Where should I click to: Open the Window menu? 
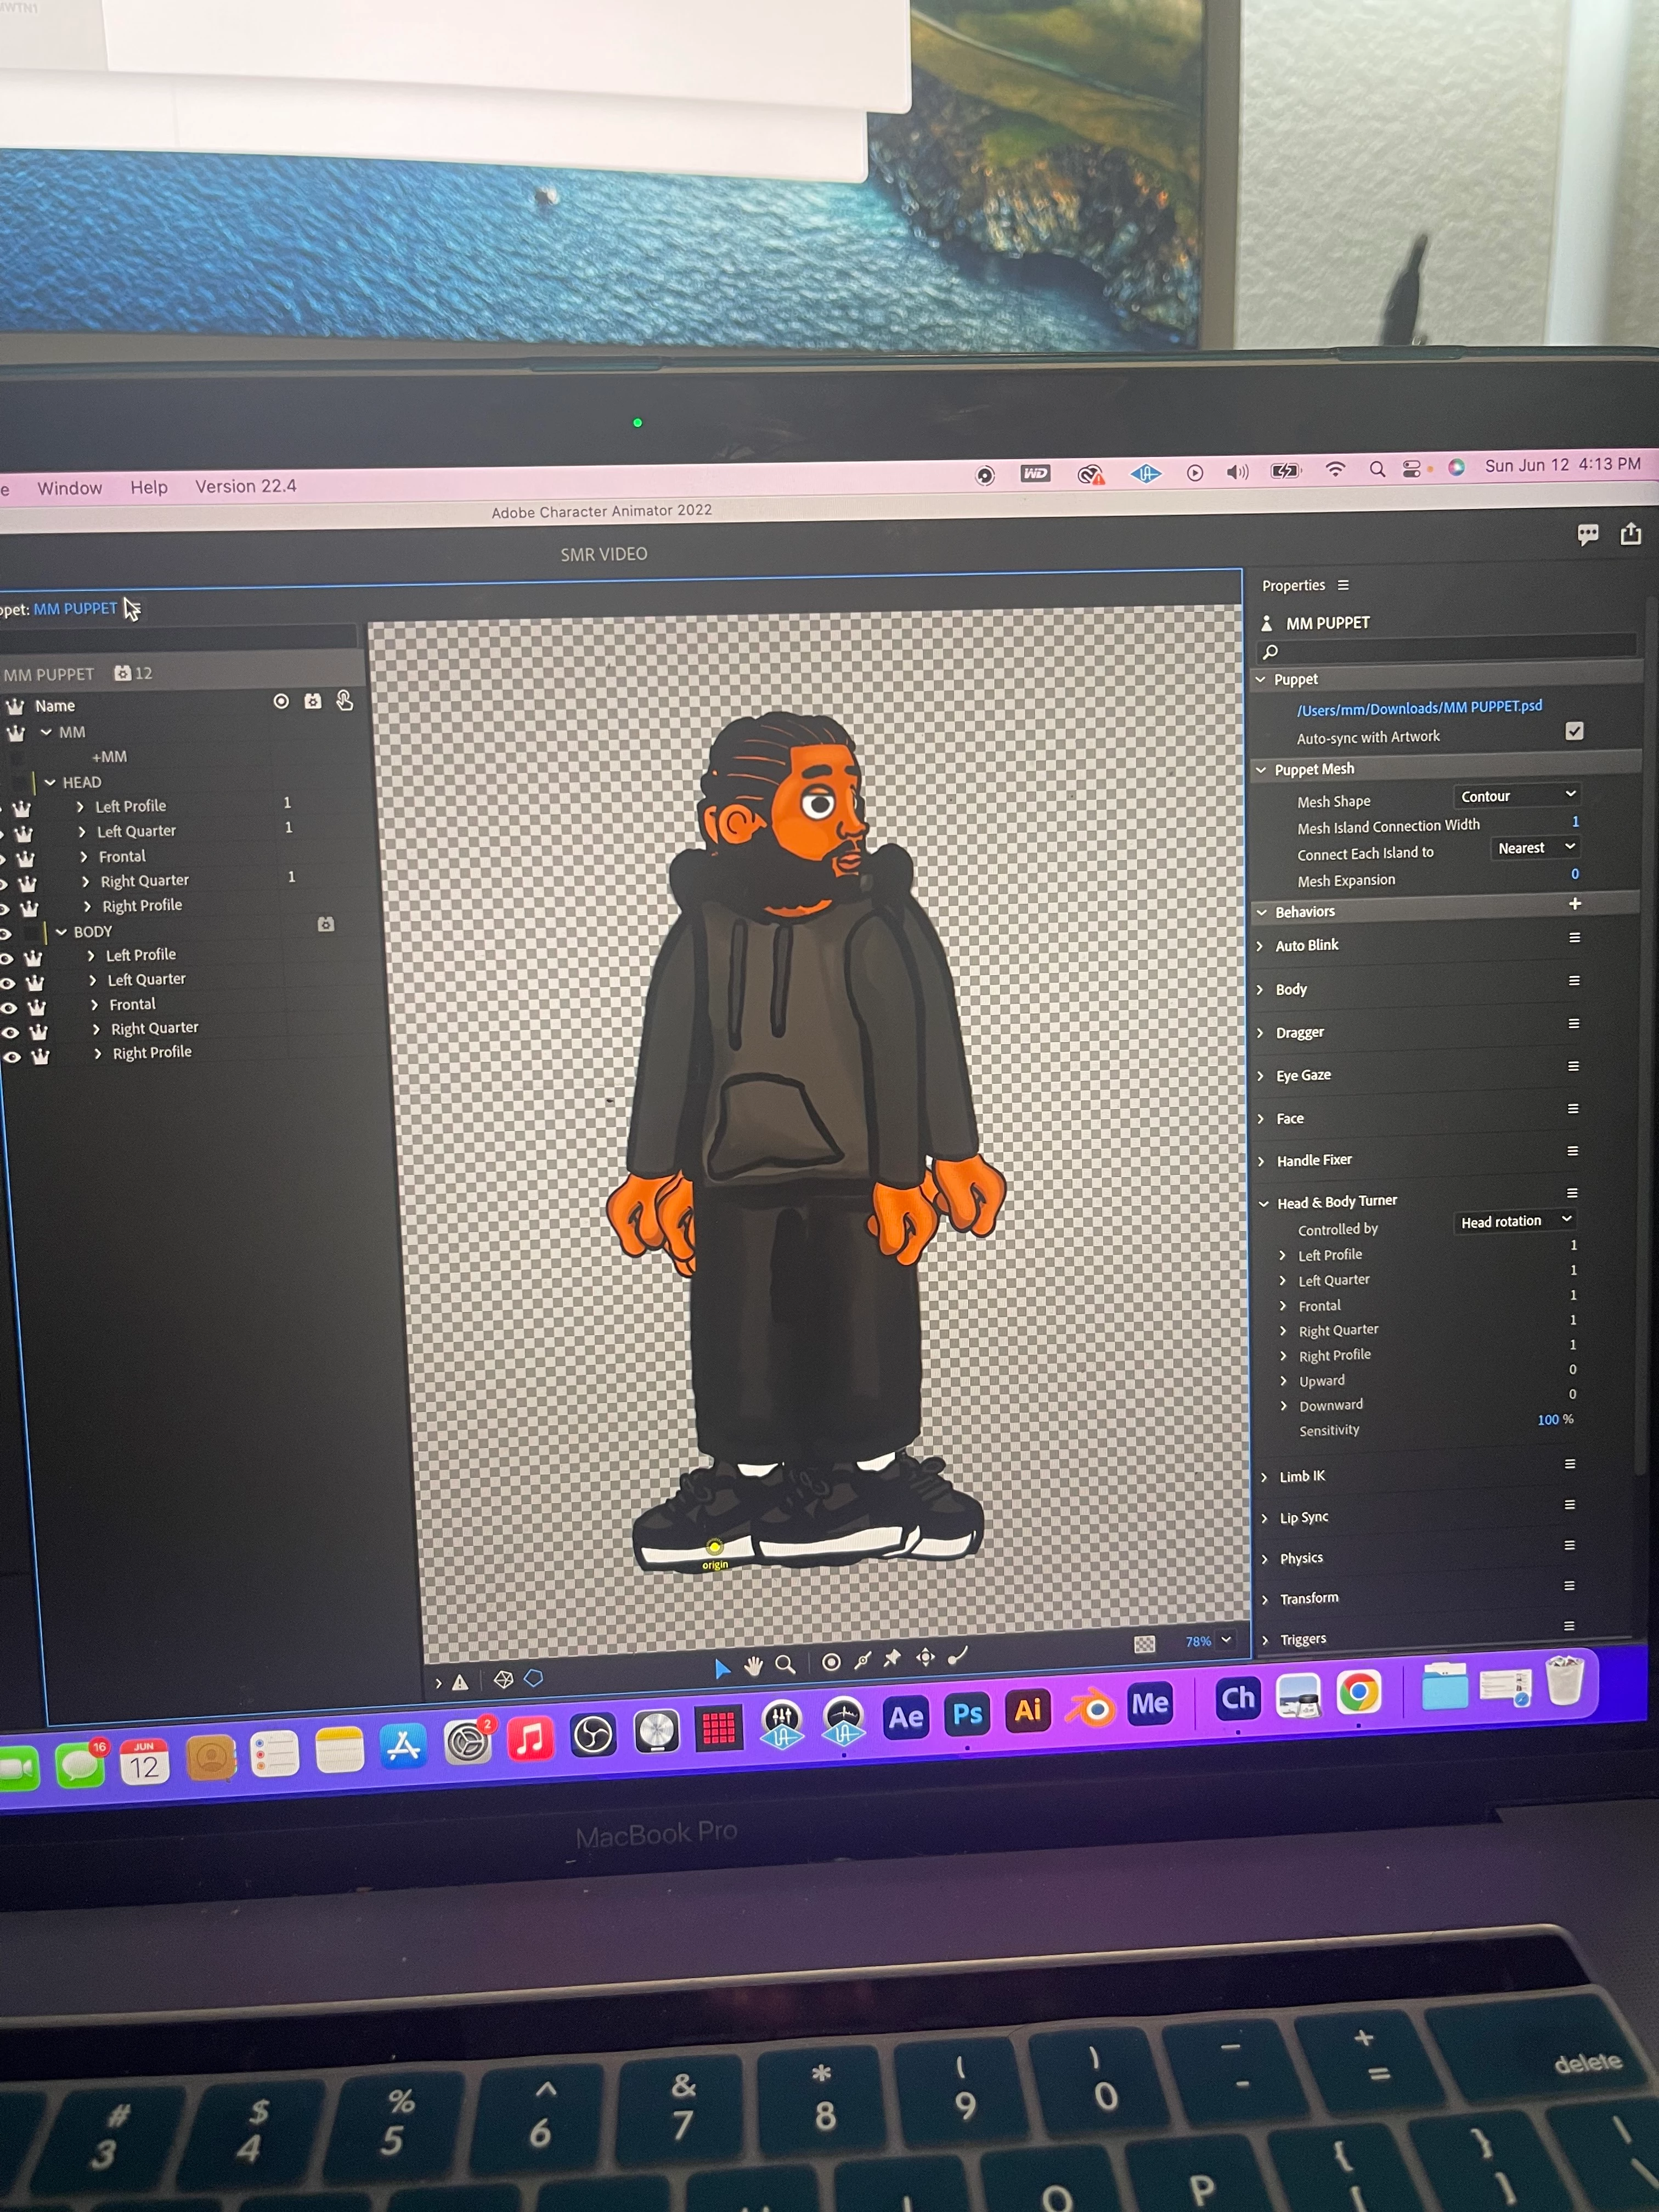[x=69, y=488]
